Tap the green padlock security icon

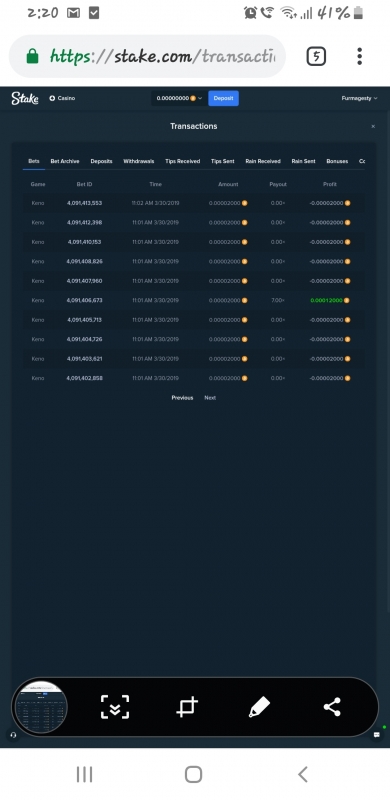click(32, 56)
